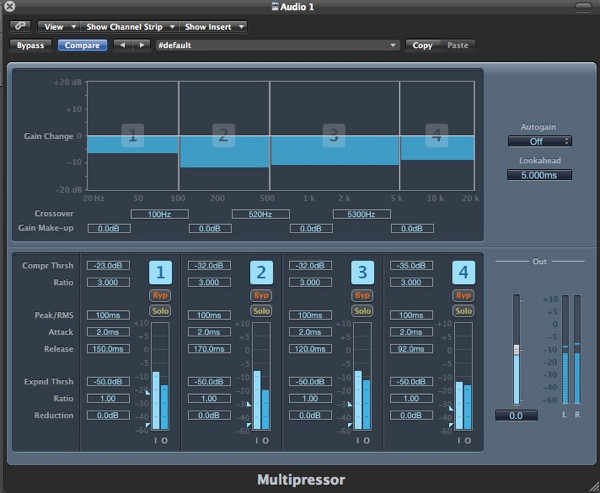Close the Audio 1 plugin window
Viewport: 600px width, 493px height.
[9, 6]
